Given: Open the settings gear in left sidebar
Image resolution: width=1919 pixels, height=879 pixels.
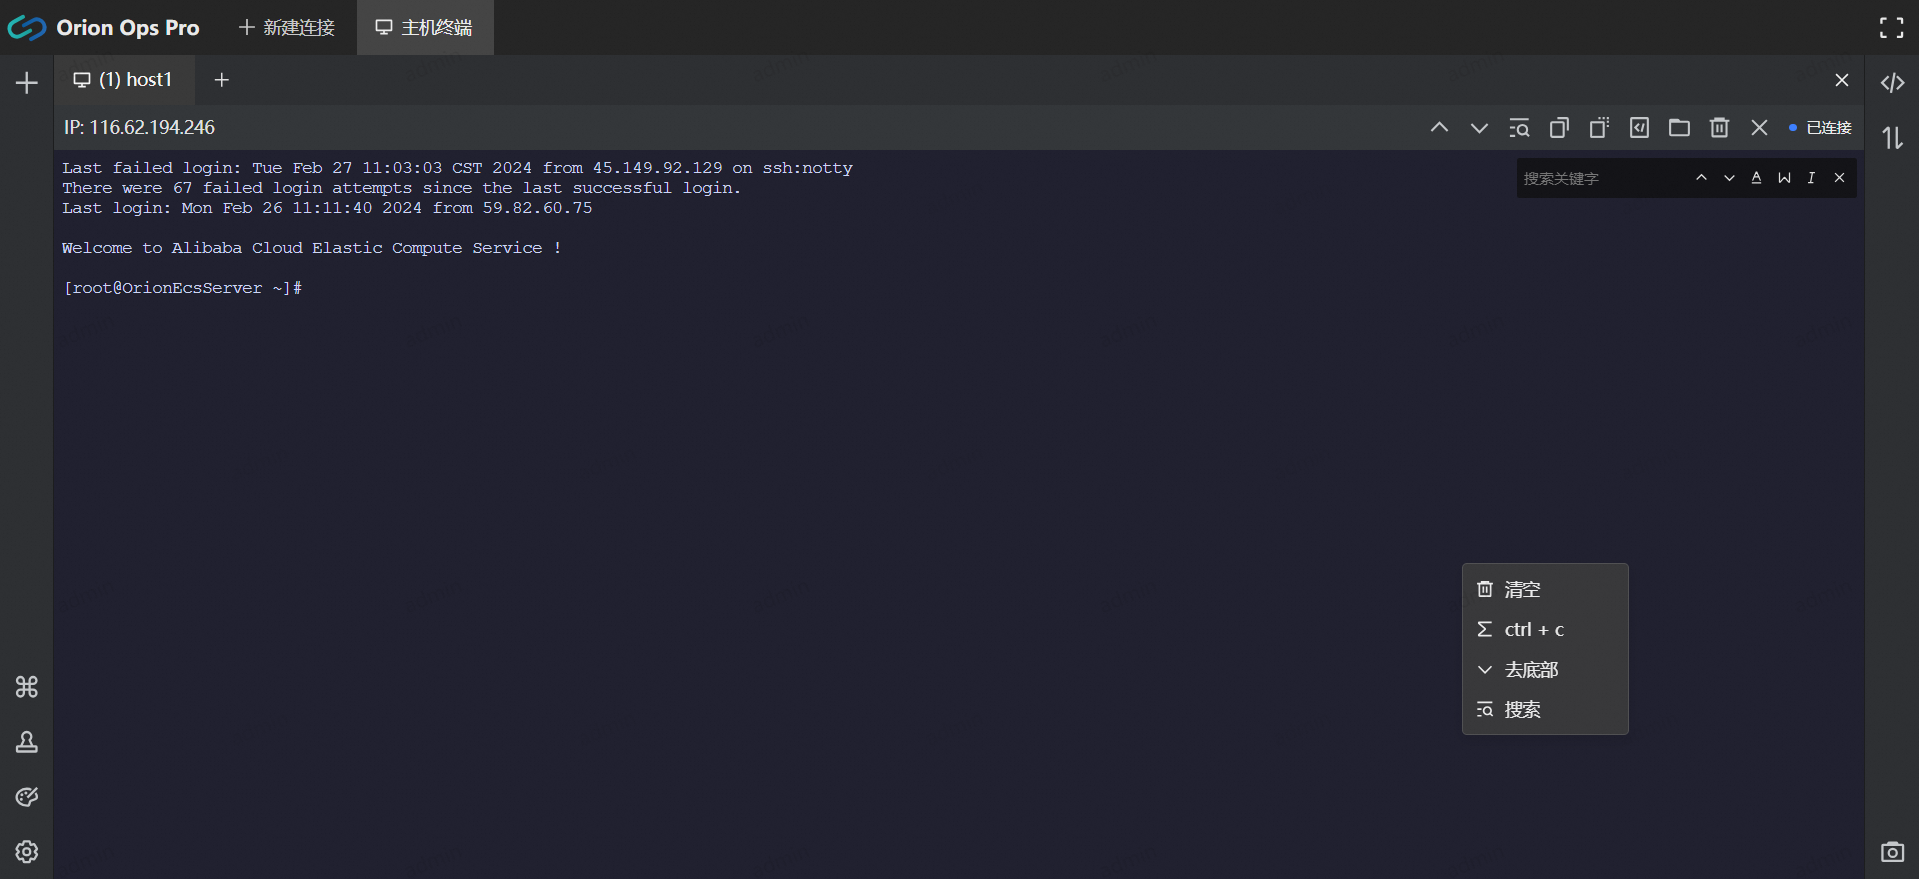Looking at the screenshot, I should 27,852.
